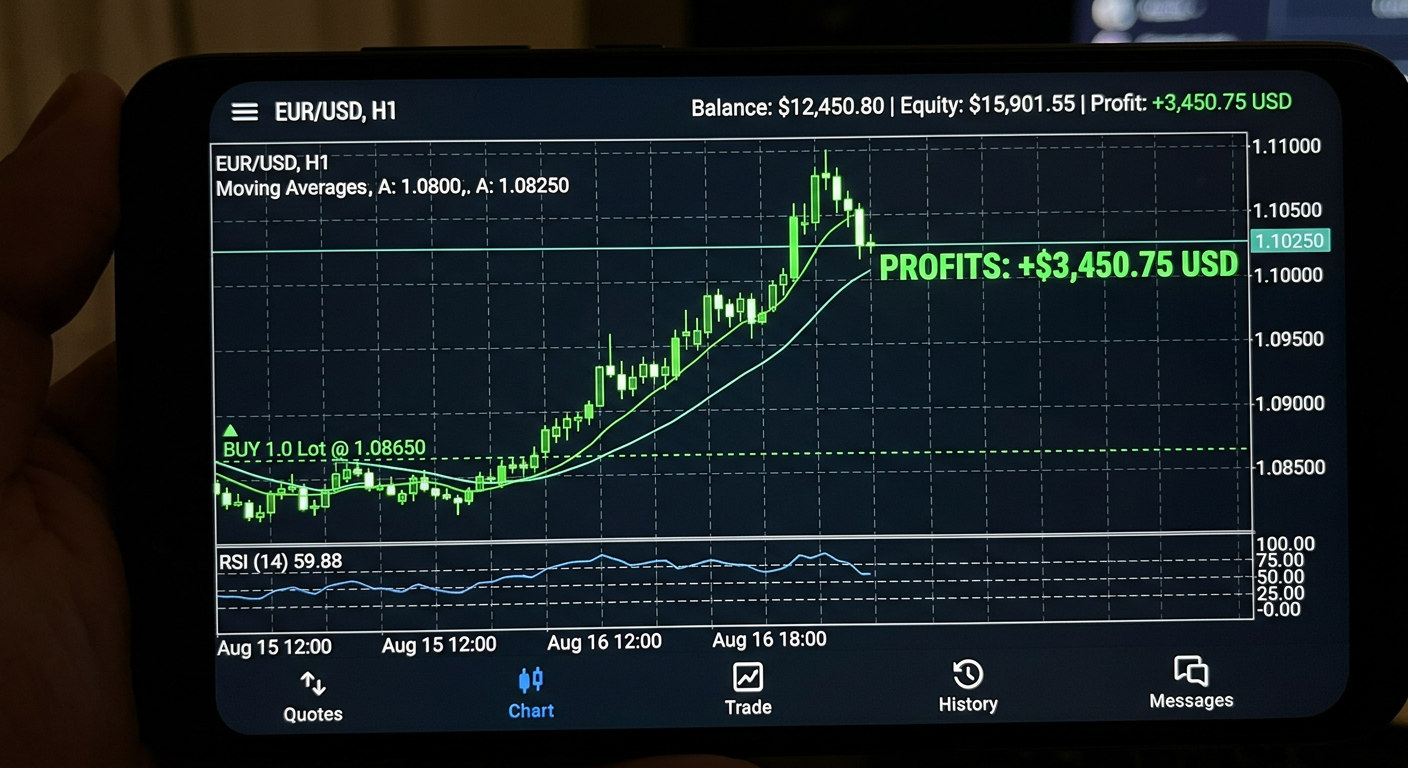Tap the RSI (14) 59.88 indicator label
This screenshot has width=1408, height=768.
280,562
